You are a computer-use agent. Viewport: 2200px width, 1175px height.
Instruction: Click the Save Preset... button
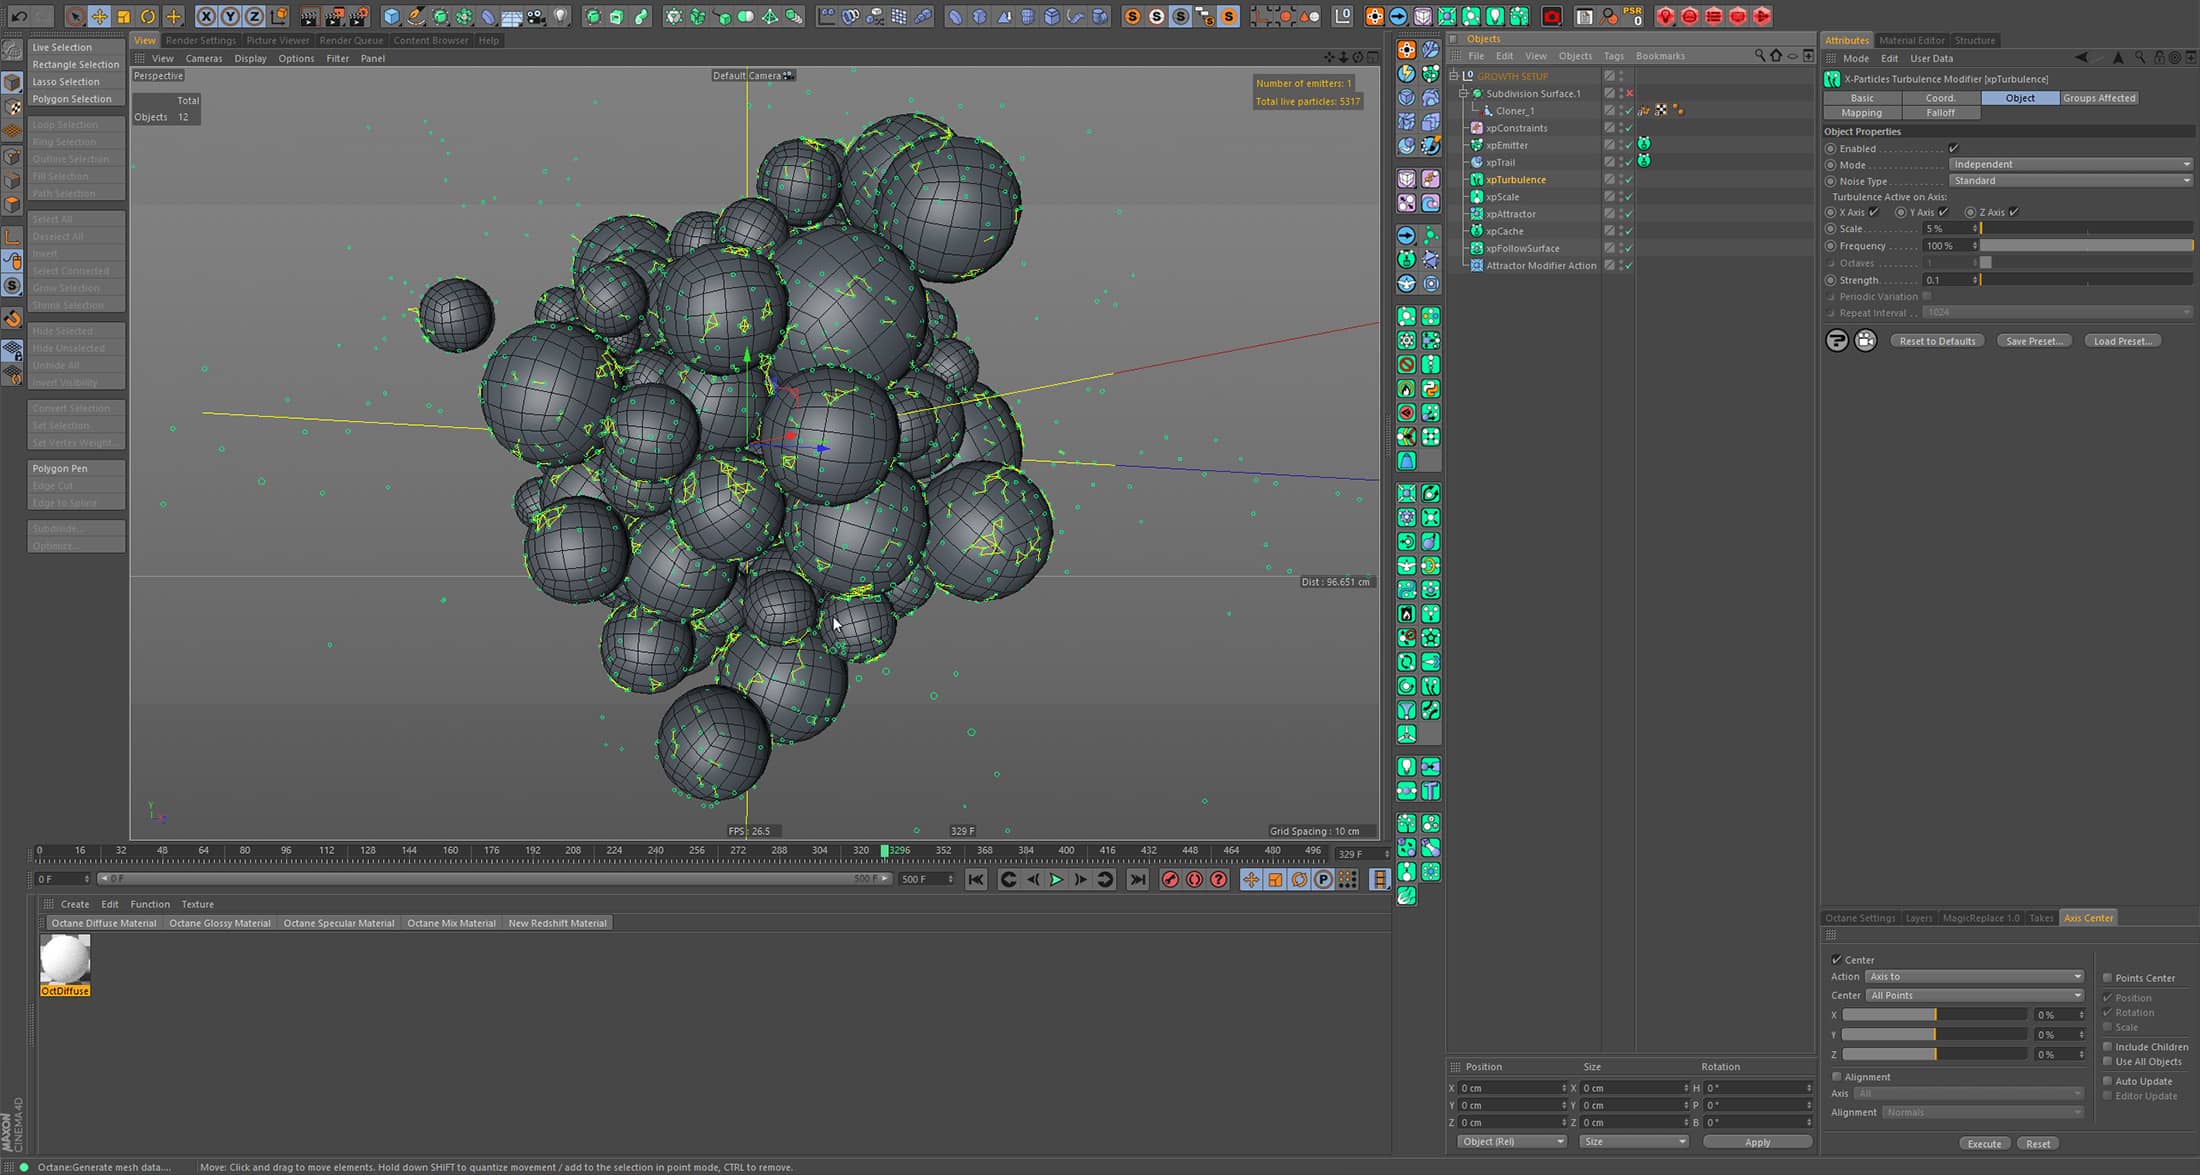click(2034, 341)
